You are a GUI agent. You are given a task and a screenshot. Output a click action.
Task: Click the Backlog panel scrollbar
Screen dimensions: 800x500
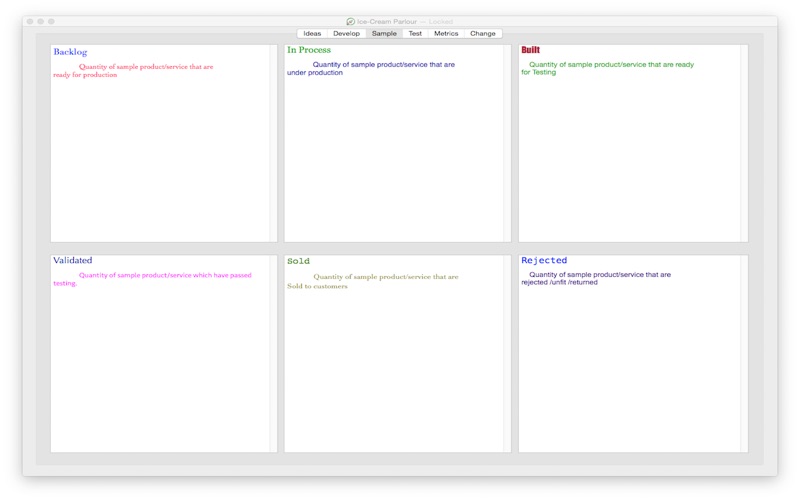click(273, 143)
